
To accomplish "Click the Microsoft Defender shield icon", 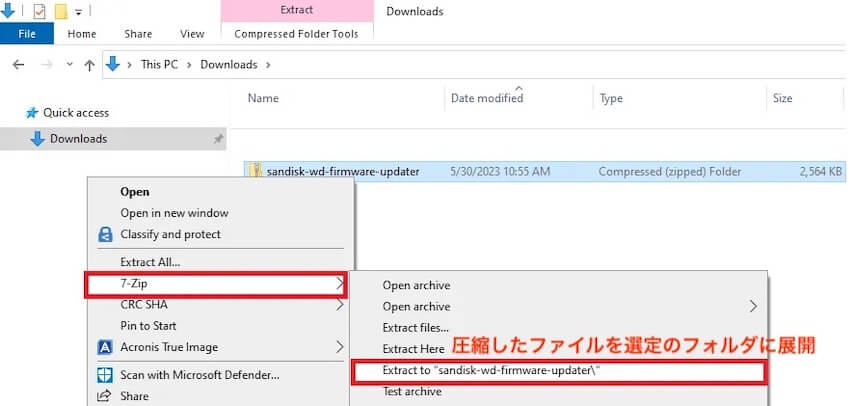I will (x=105, y=376).
